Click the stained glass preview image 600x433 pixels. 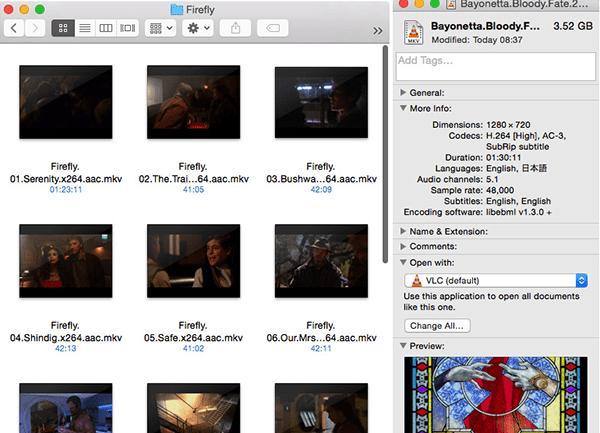[496, 395]
